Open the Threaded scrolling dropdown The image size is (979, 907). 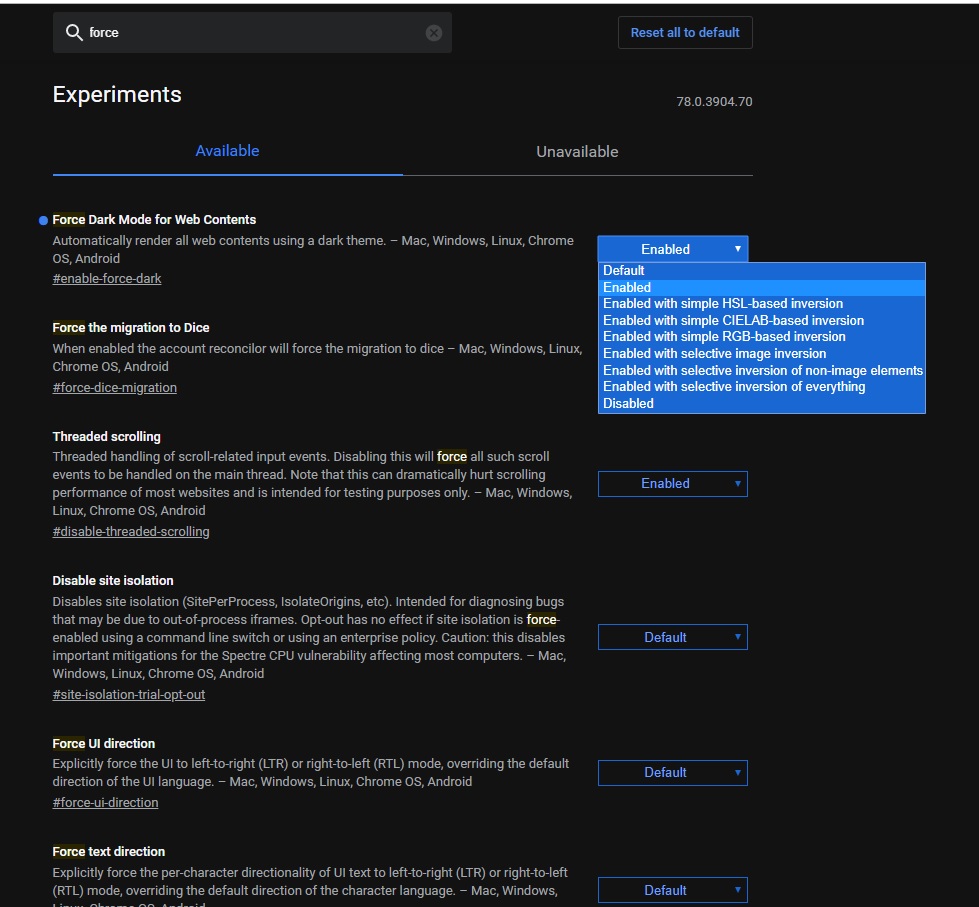click(x=672, y=484)
